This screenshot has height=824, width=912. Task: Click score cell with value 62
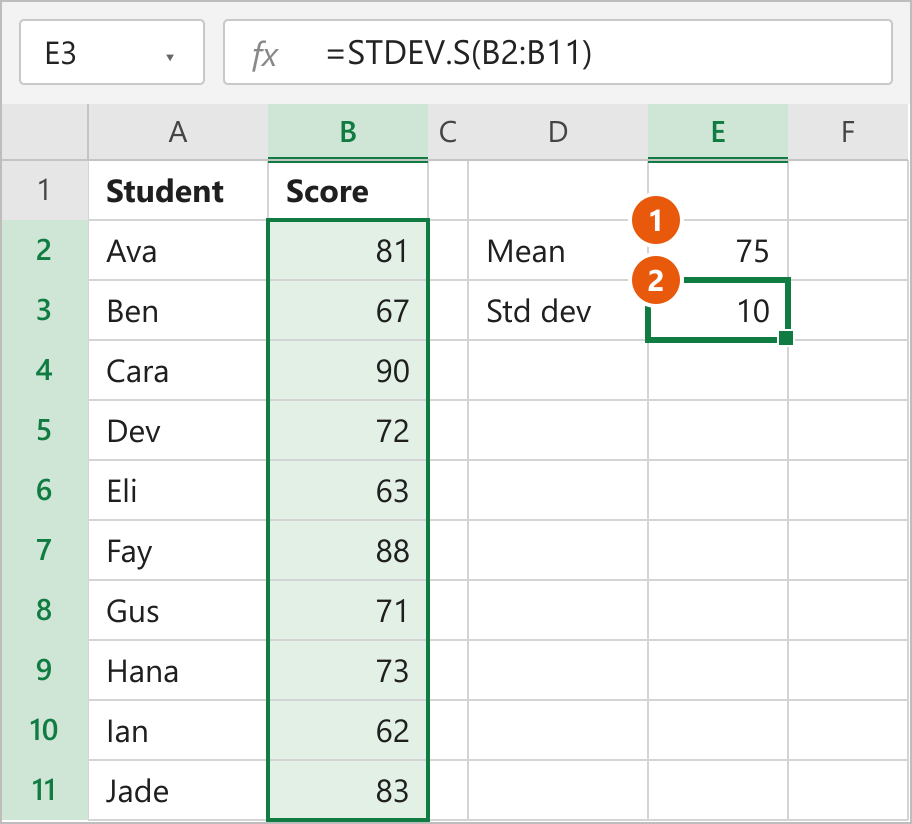348,730
